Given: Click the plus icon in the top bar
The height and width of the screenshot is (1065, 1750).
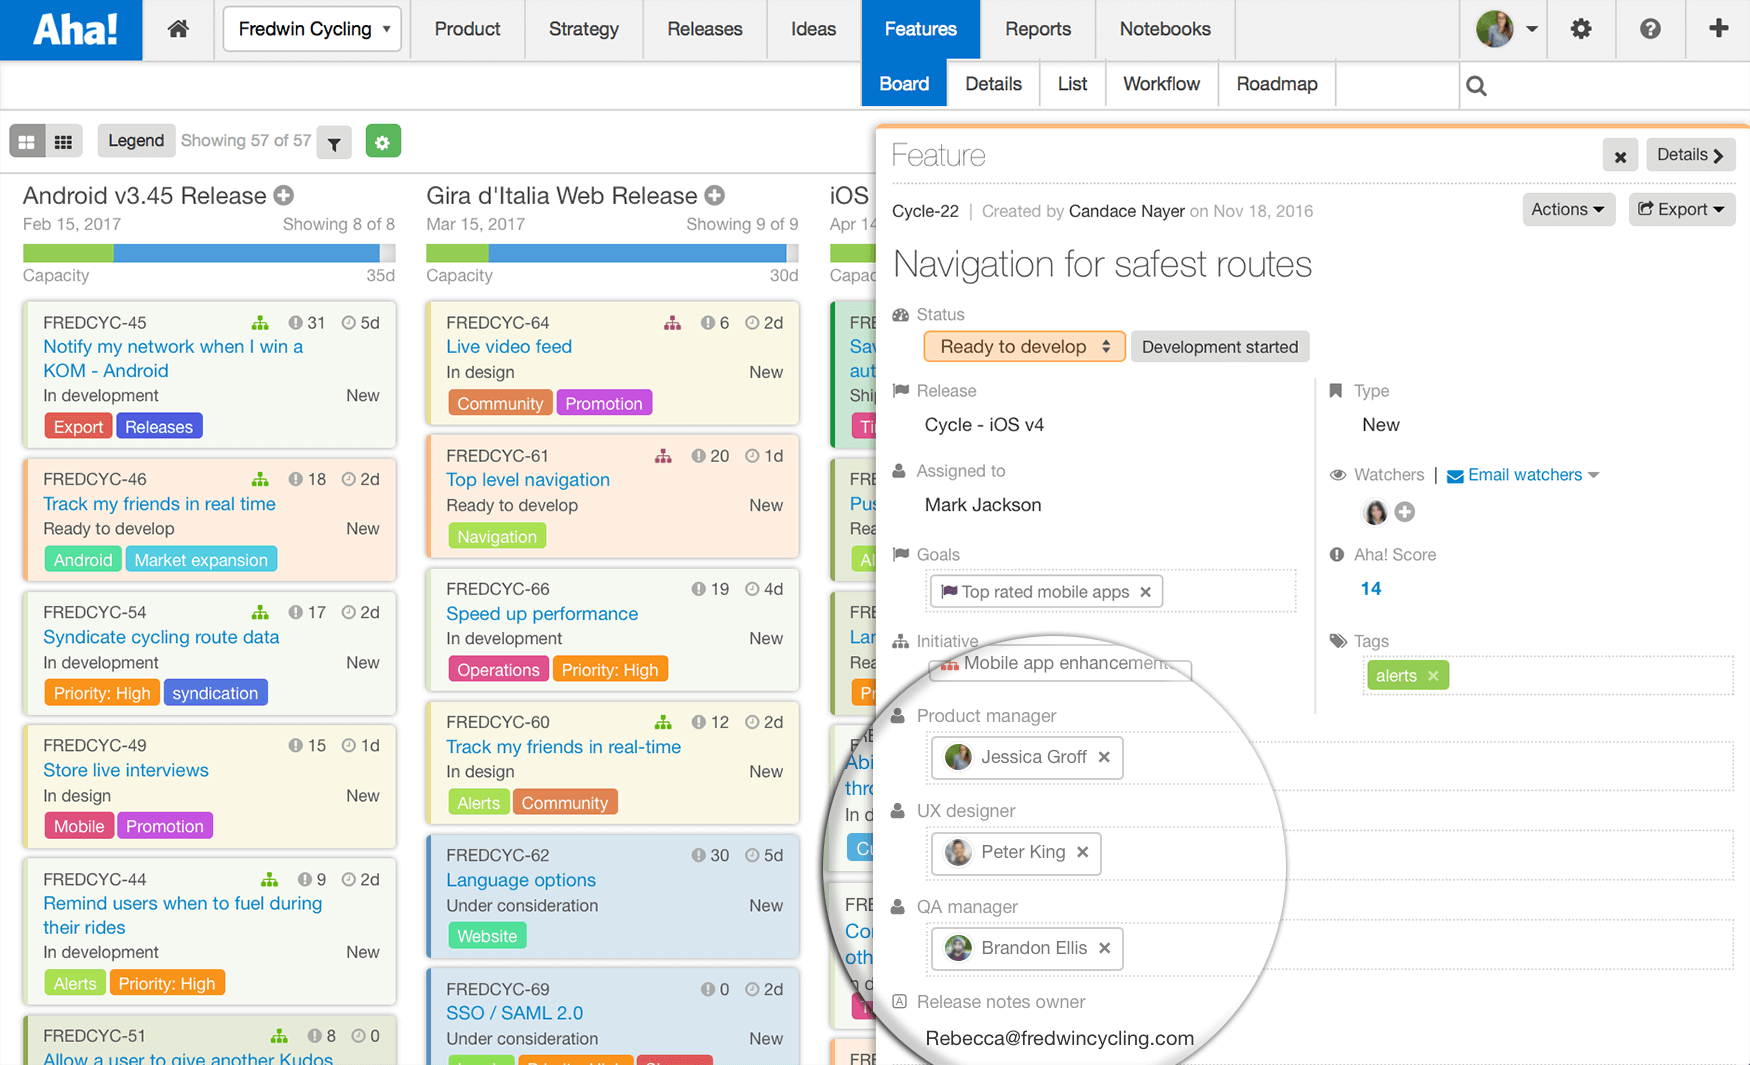Looking at the screenshot, I should pos(1718,29).
